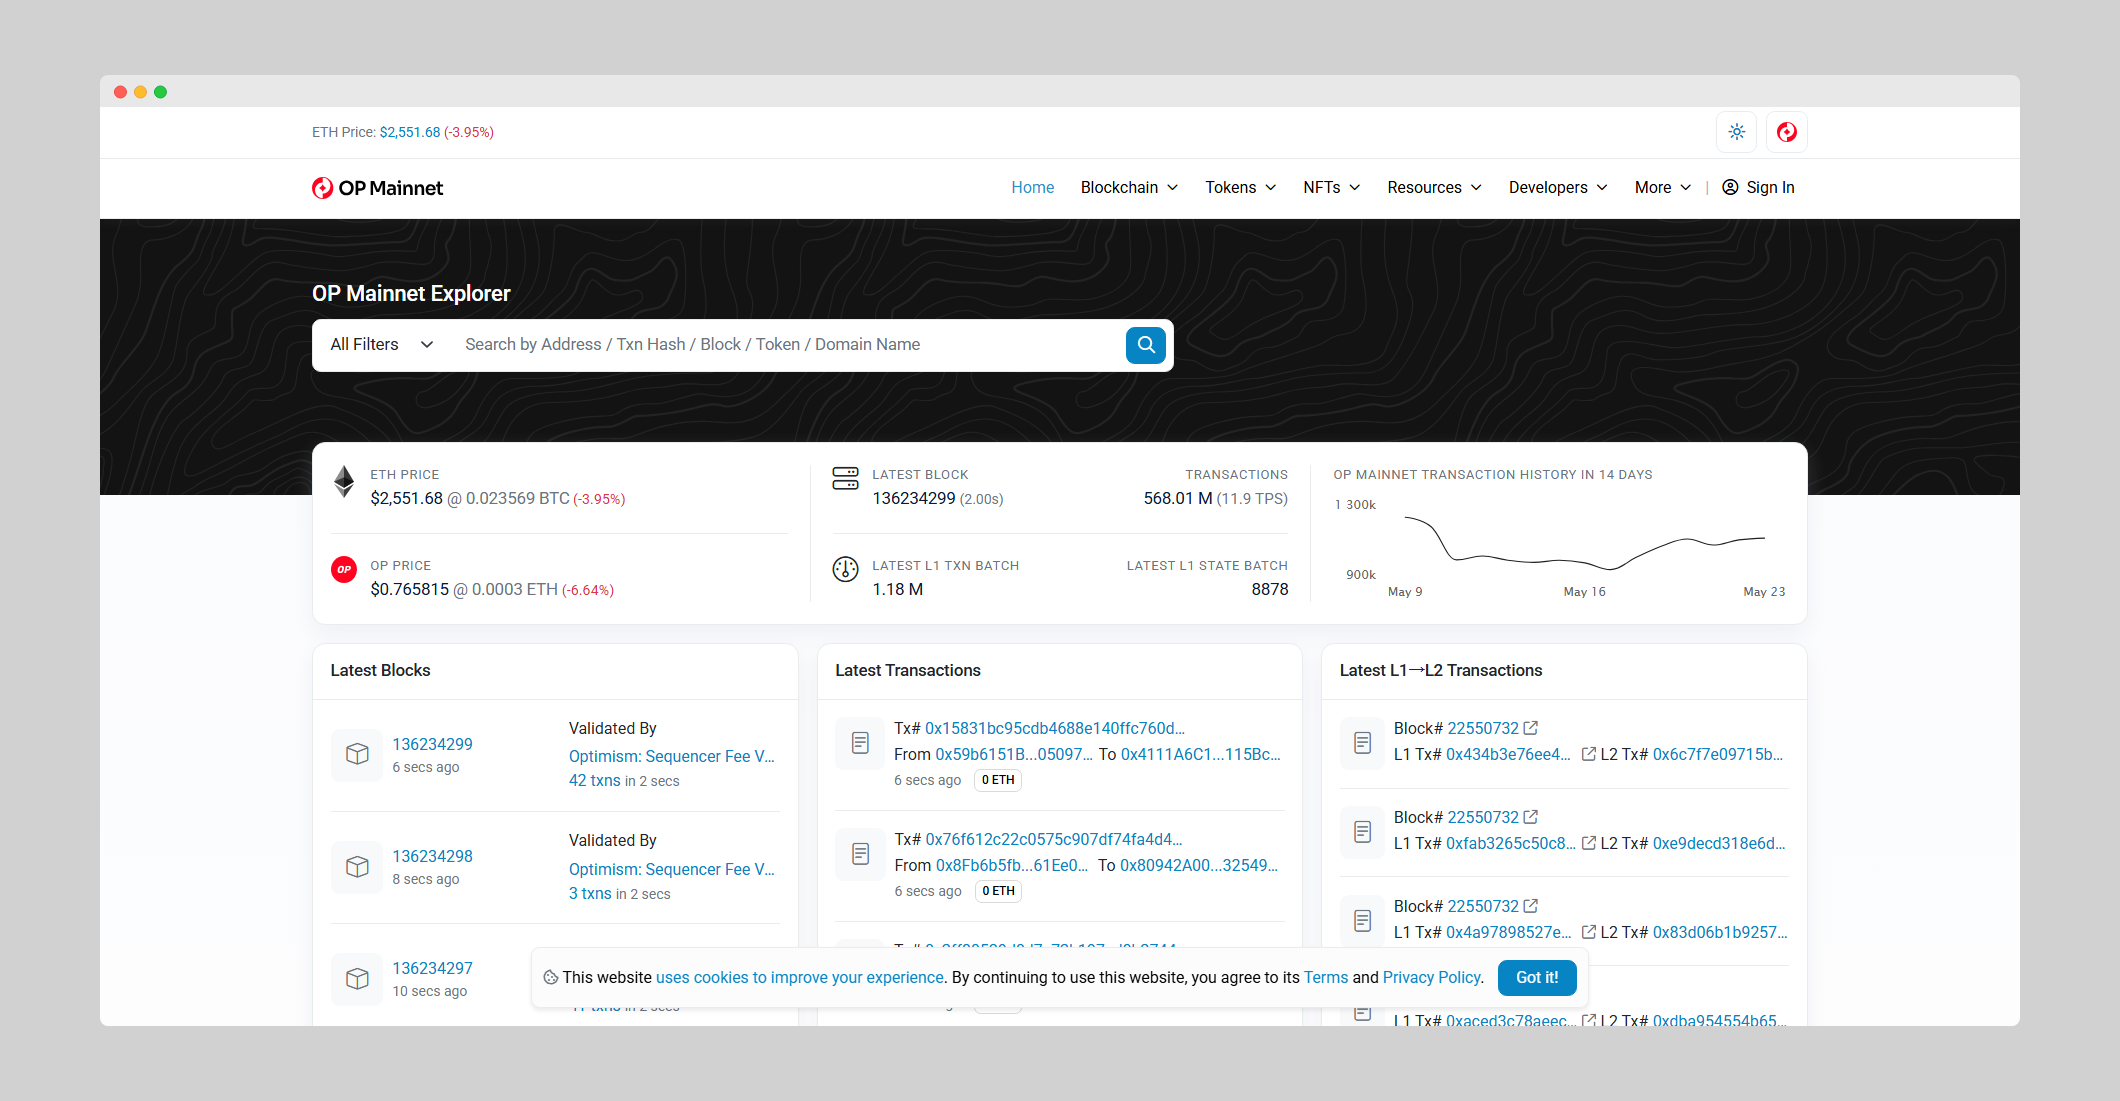Toggle the light/dark theme sun icon
Viewport: 2120px width, 1101px height.
1737,132
